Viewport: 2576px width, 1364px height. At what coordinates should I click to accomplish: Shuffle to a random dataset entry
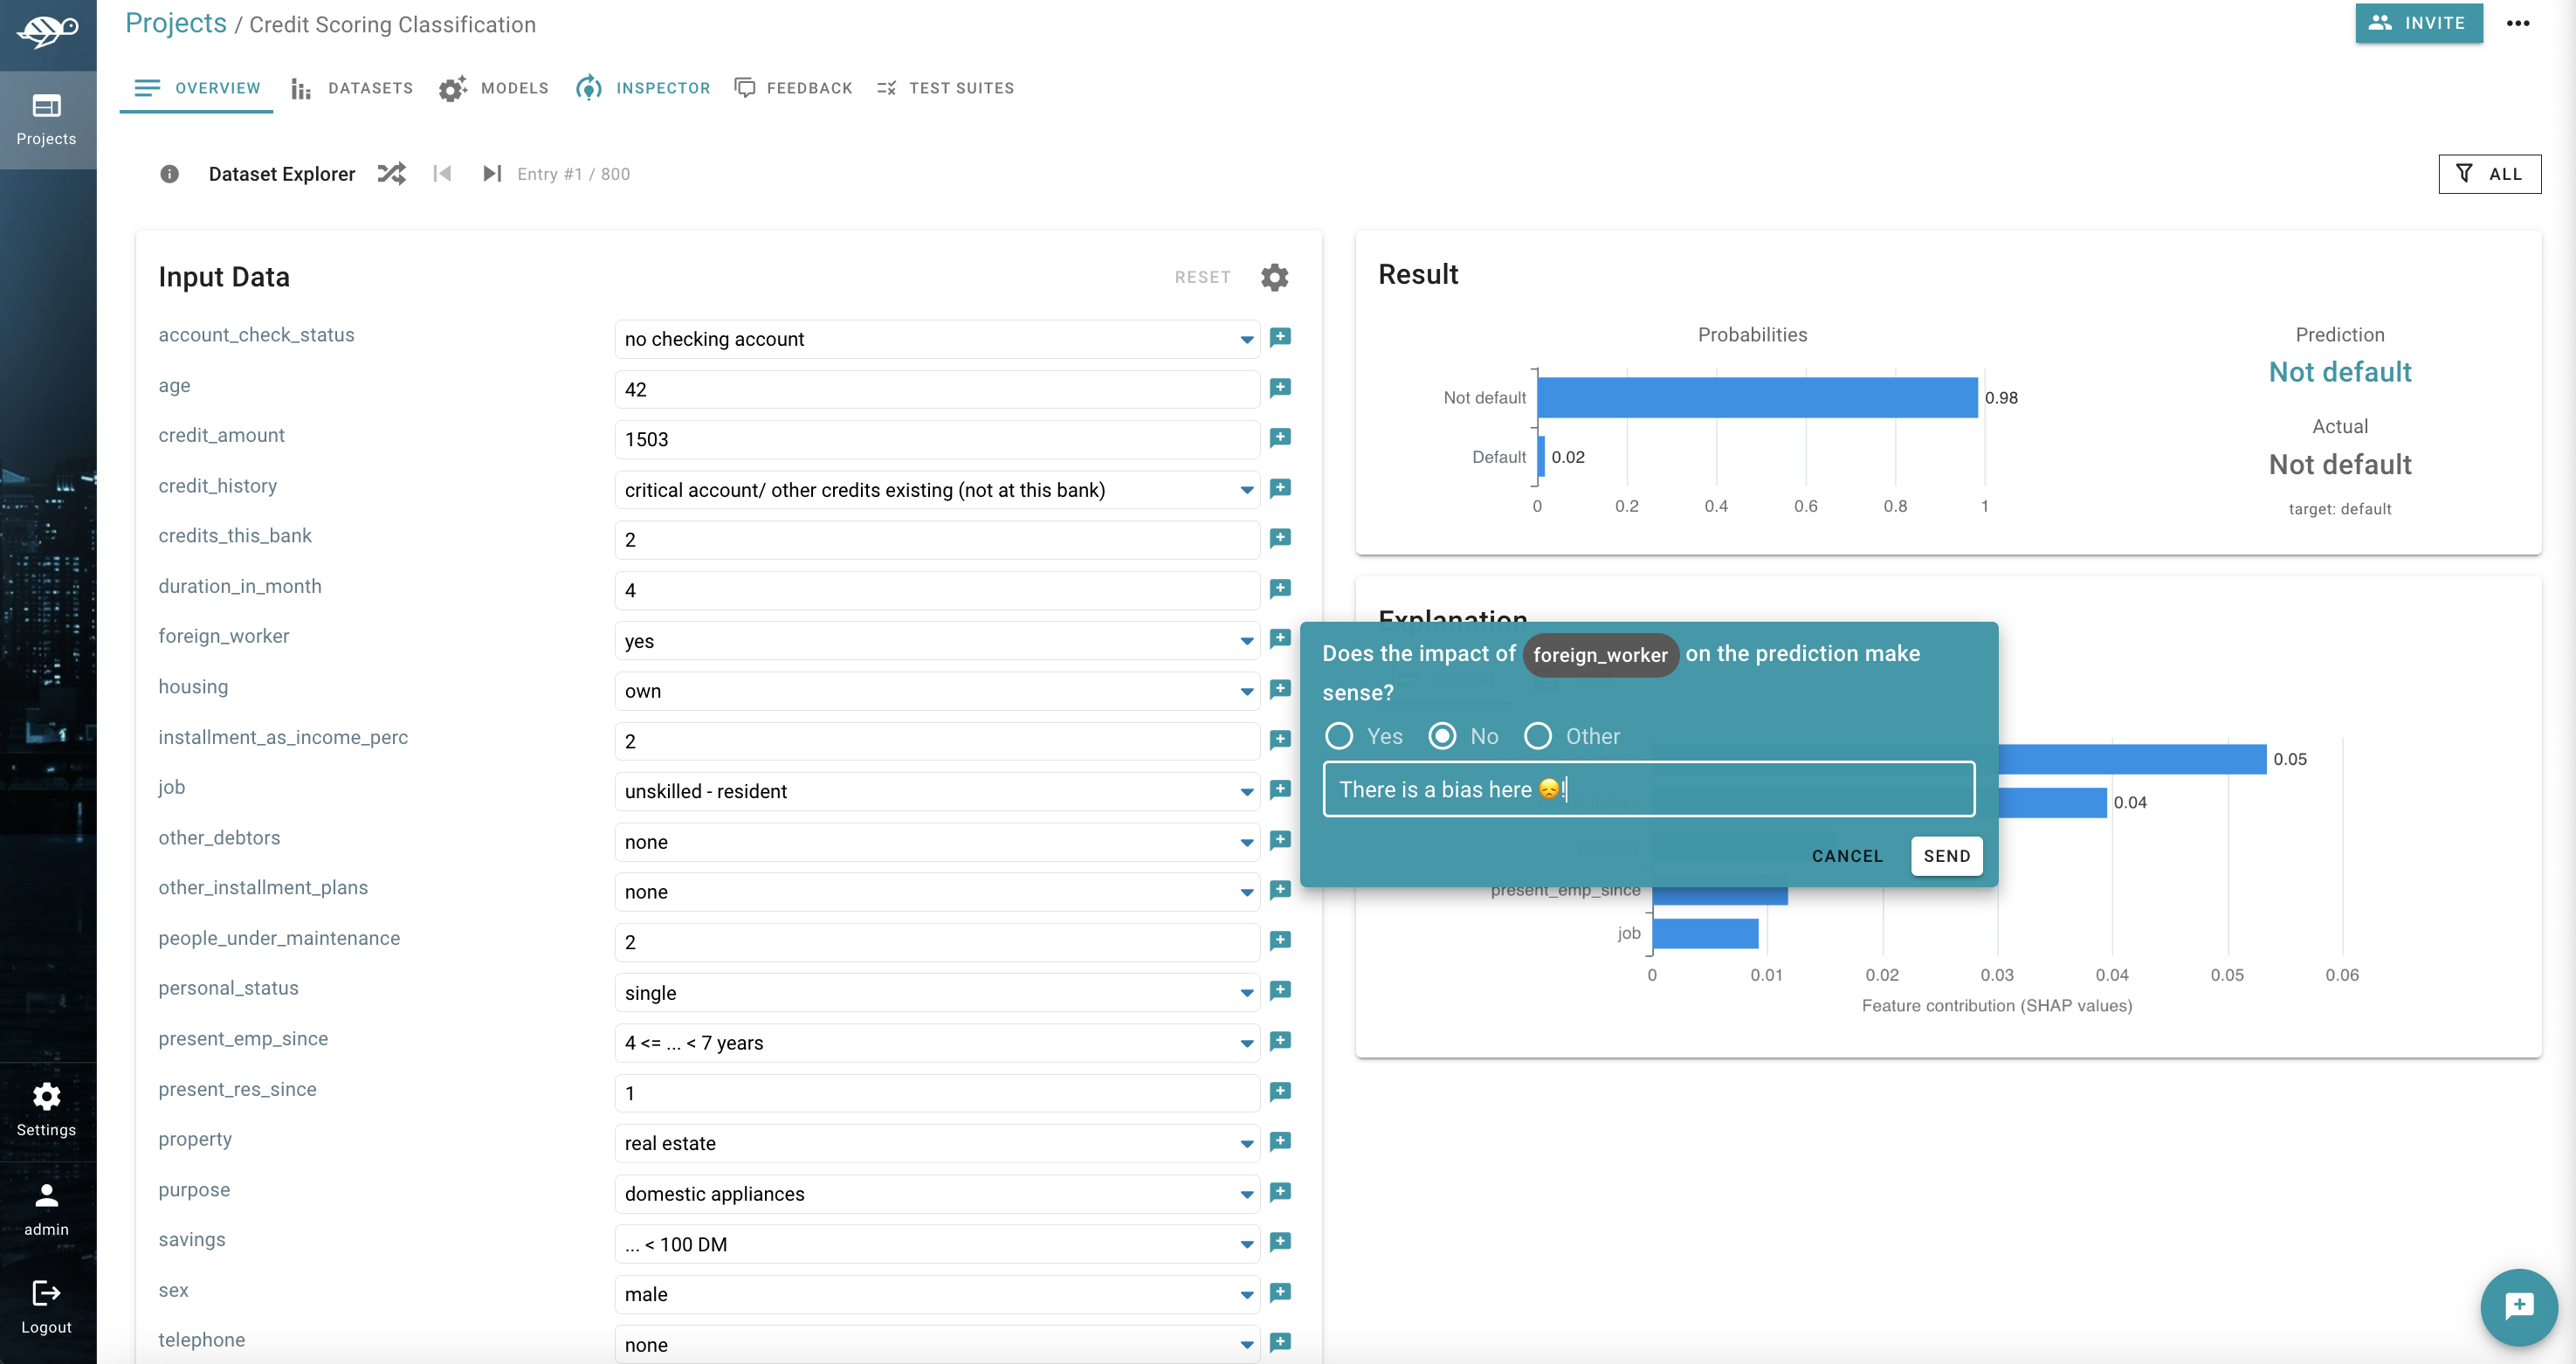click(391, 173)
